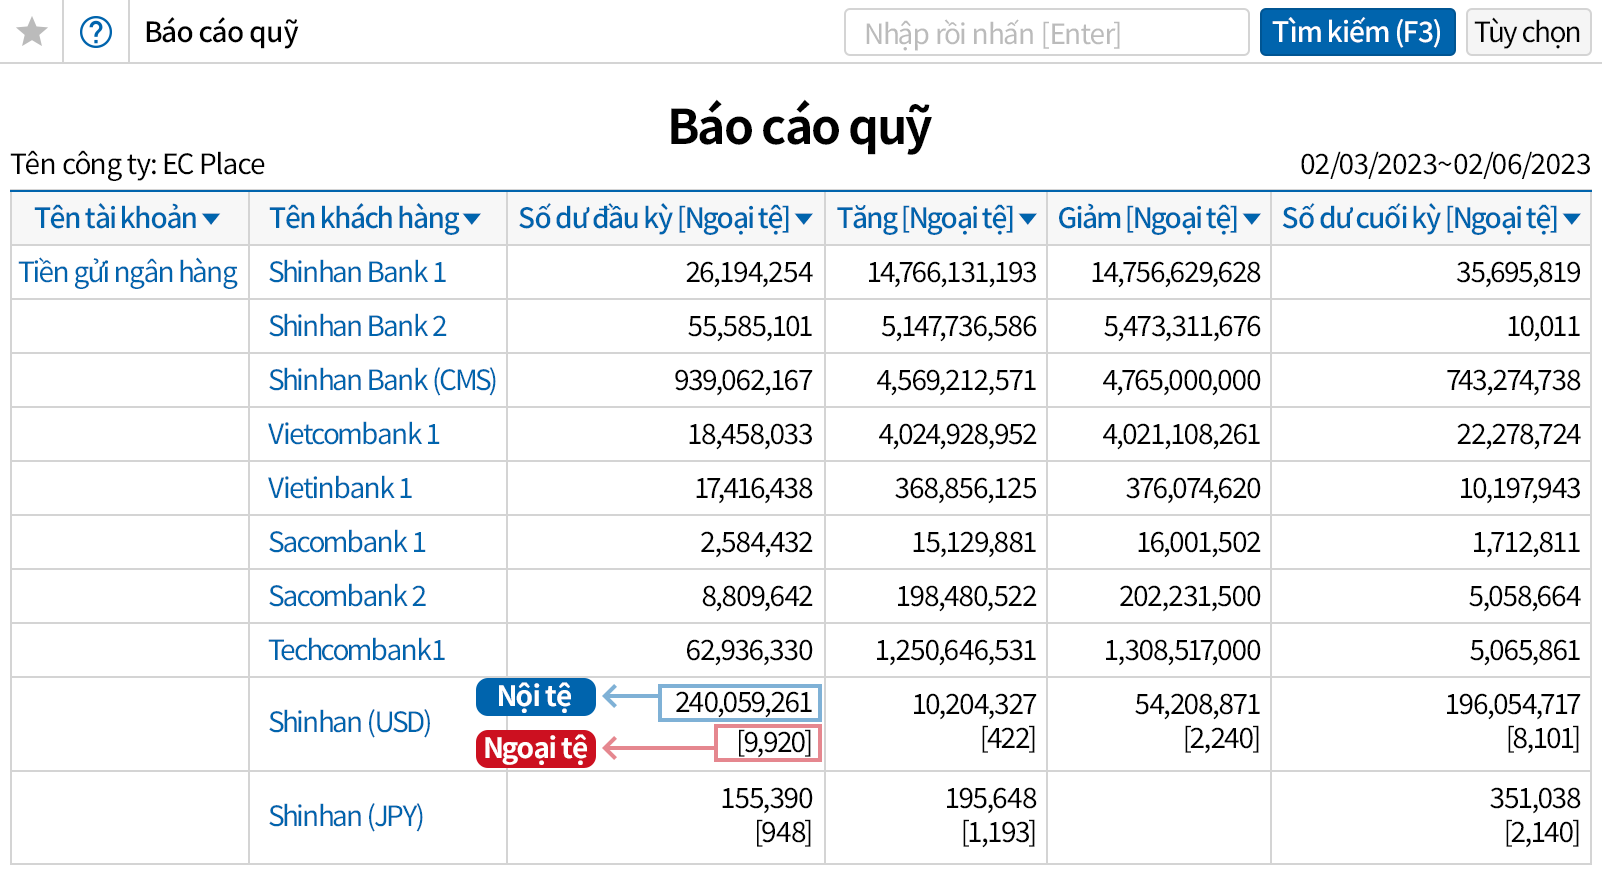Open the Giảm [Ngoại tệ] dropdown arrow
Viewport: 1602px width, 874px height.
tap(1251, 219)
